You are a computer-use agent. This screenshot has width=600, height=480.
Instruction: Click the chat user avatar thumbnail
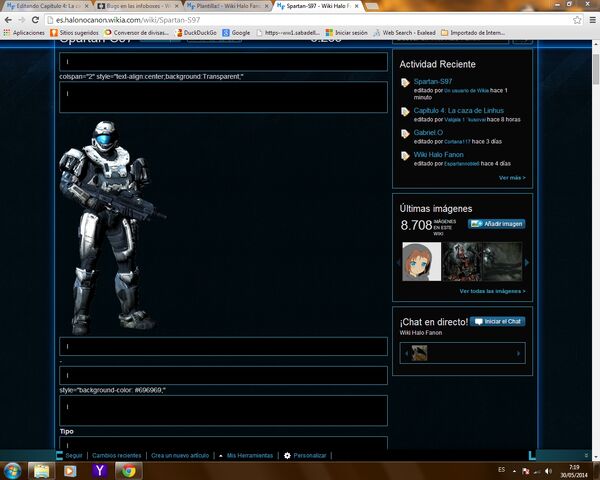[419, 353]
